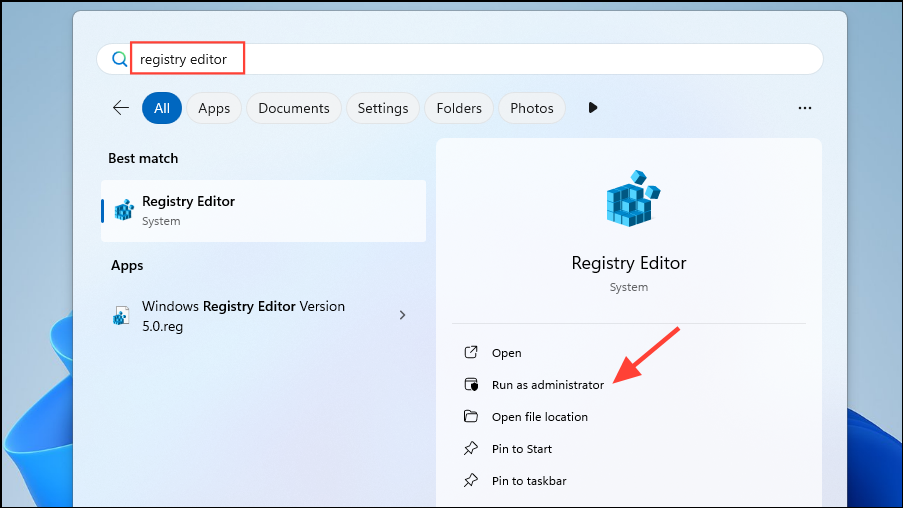The width and height of the screenshot is (903, 508).
Task: Switch to the Apps filter tab
Action: 214,108
